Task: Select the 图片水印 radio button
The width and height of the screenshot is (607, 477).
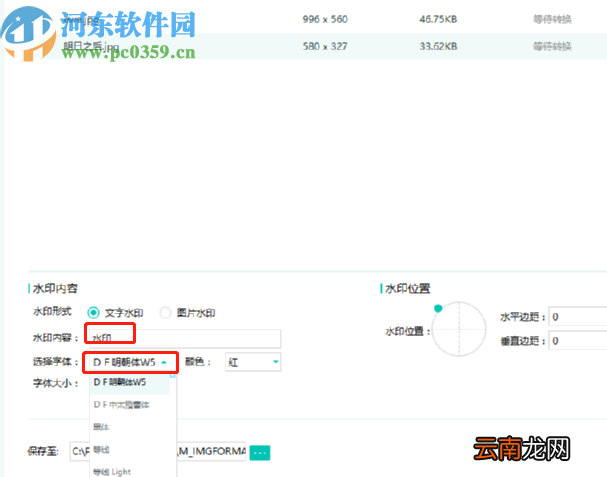Action: (165, 312)
